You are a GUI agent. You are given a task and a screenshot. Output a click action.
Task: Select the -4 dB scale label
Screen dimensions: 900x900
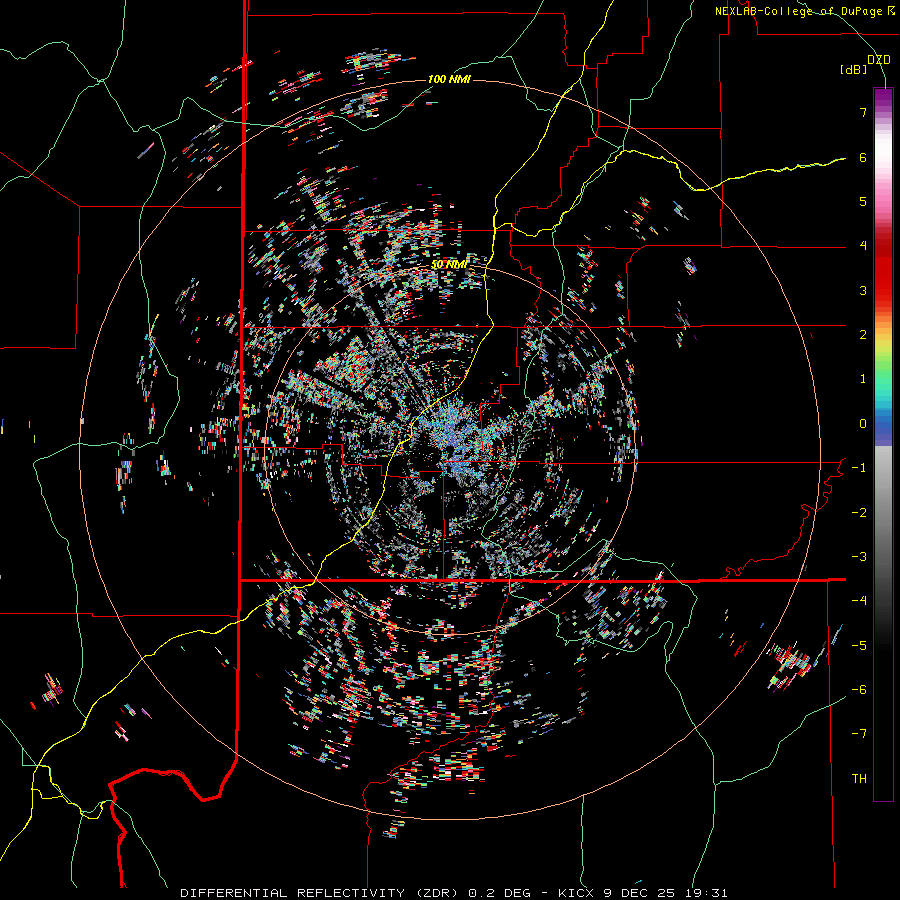859,601
